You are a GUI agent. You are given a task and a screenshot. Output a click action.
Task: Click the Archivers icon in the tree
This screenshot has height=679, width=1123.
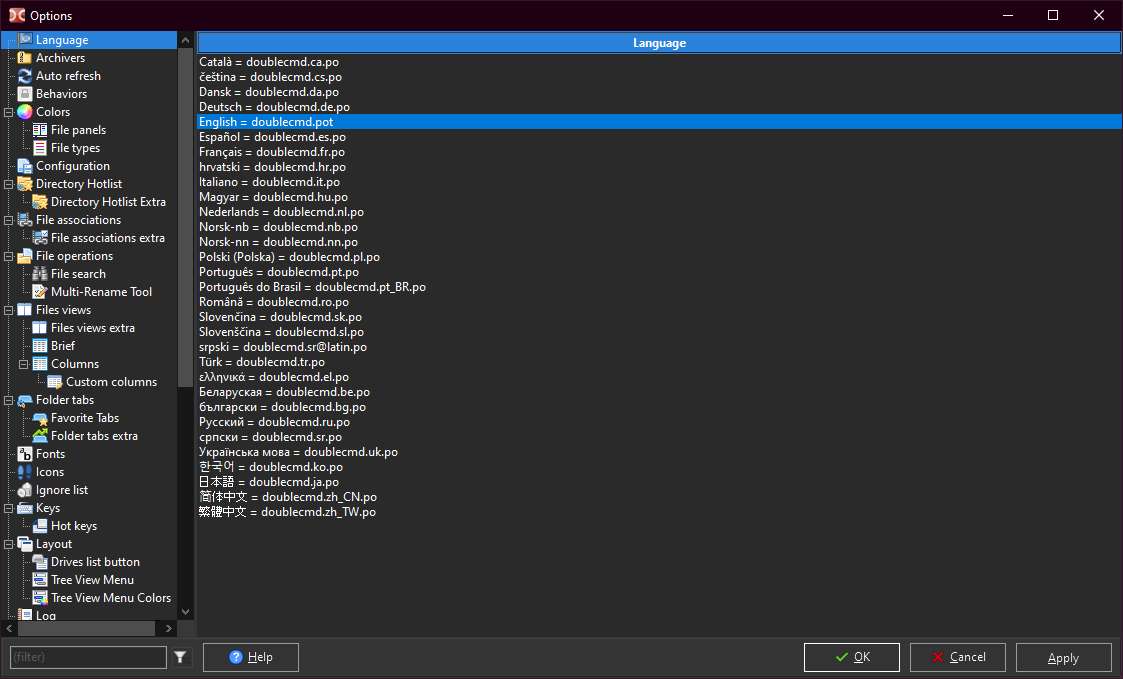coord(25,58)
